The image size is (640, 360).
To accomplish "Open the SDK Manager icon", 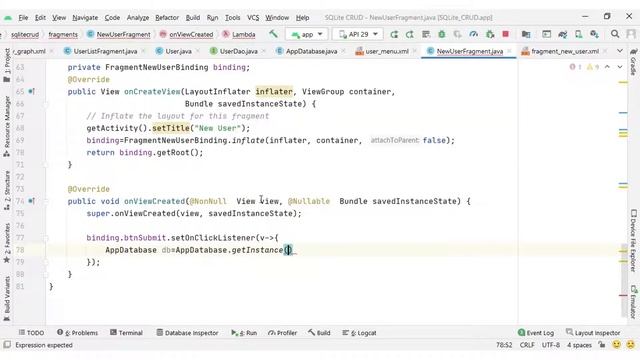I will point(594,34).
